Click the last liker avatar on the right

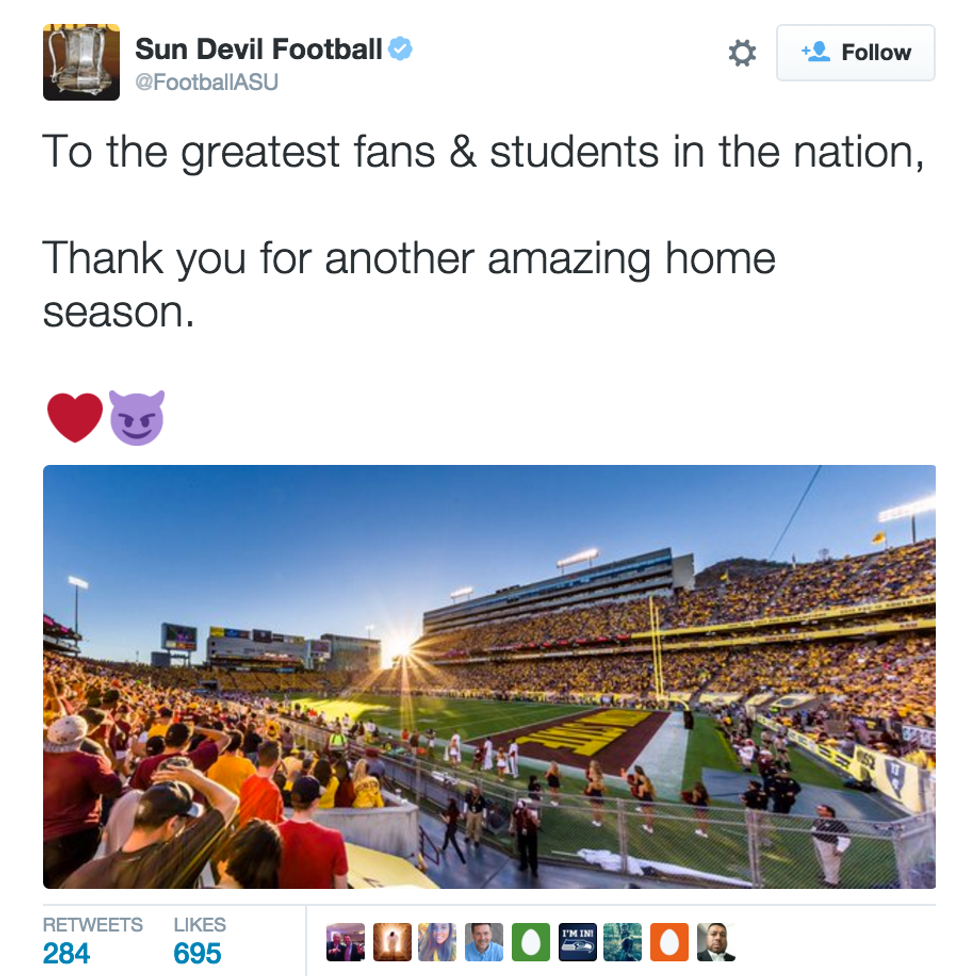[714, 942]
